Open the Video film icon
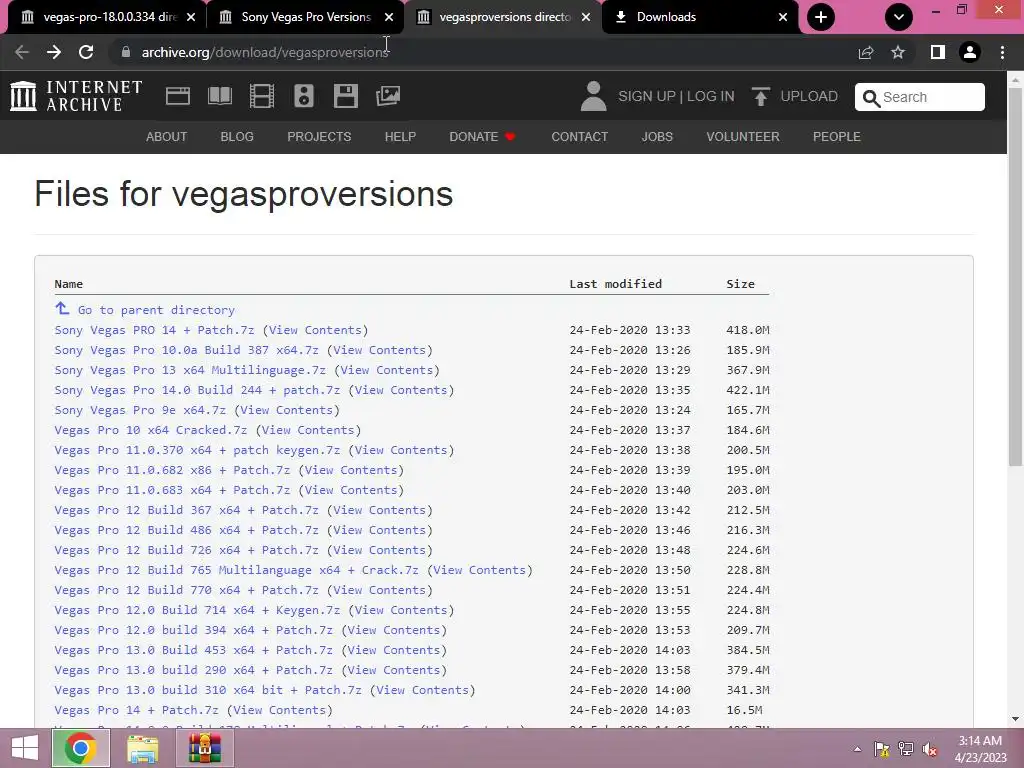The image size is (1024, 768). pos(262,96)
